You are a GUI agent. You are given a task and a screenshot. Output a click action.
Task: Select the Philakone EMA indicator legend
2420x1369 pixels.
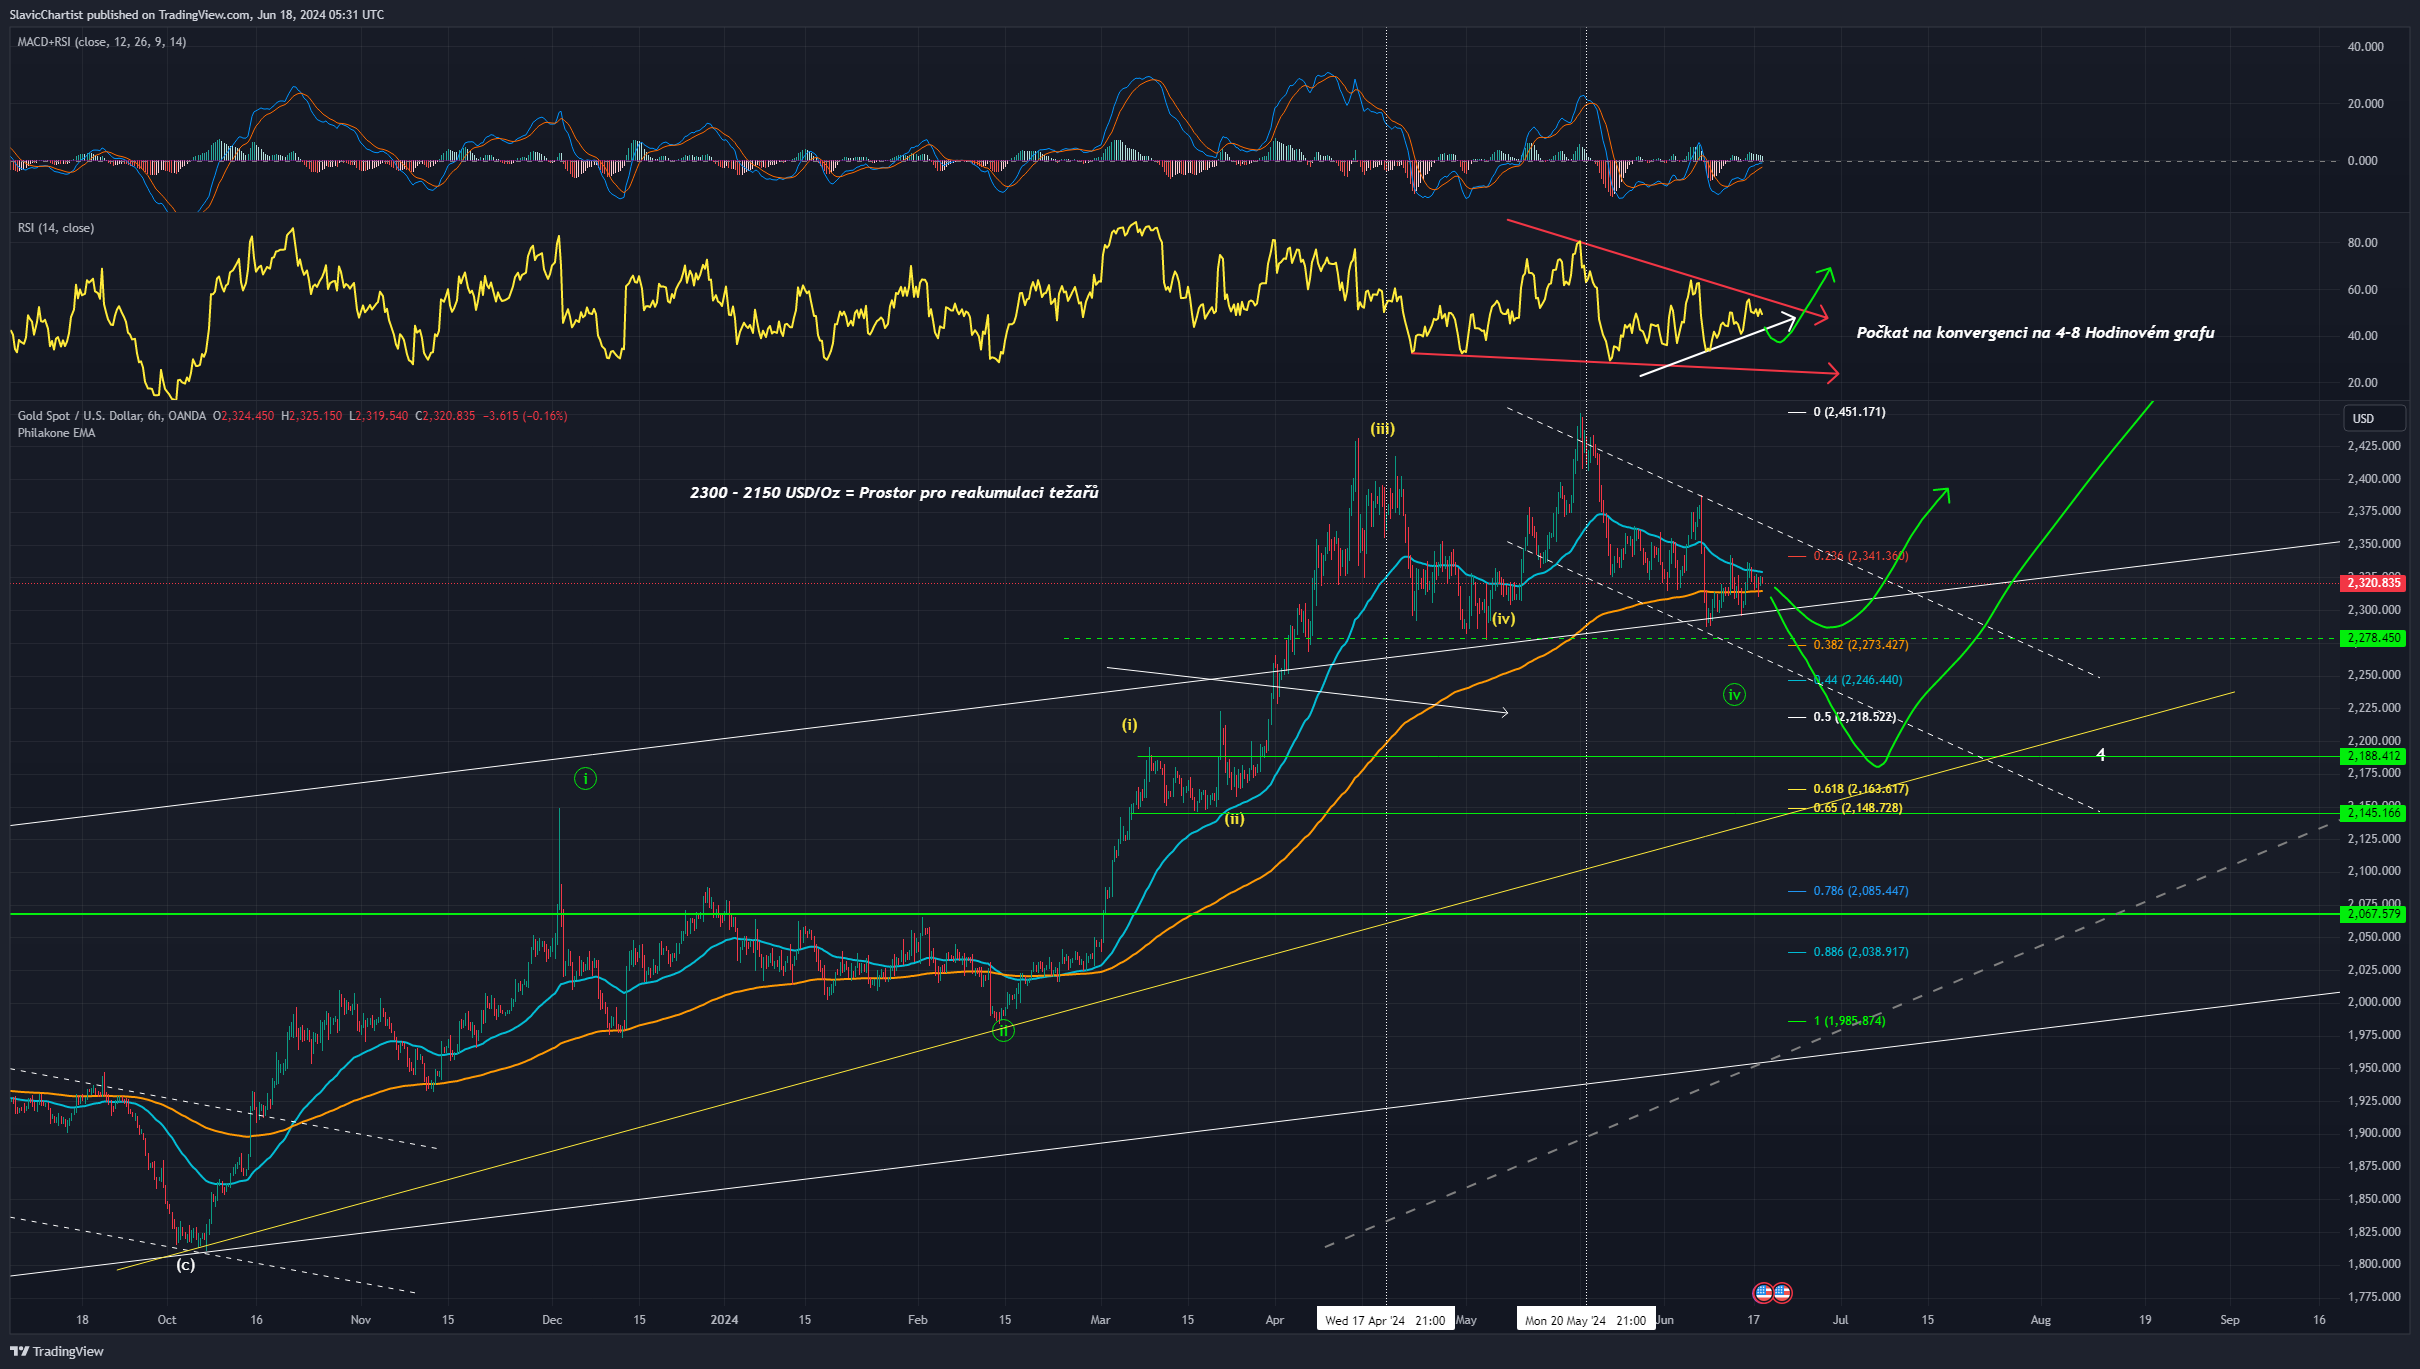56,433
